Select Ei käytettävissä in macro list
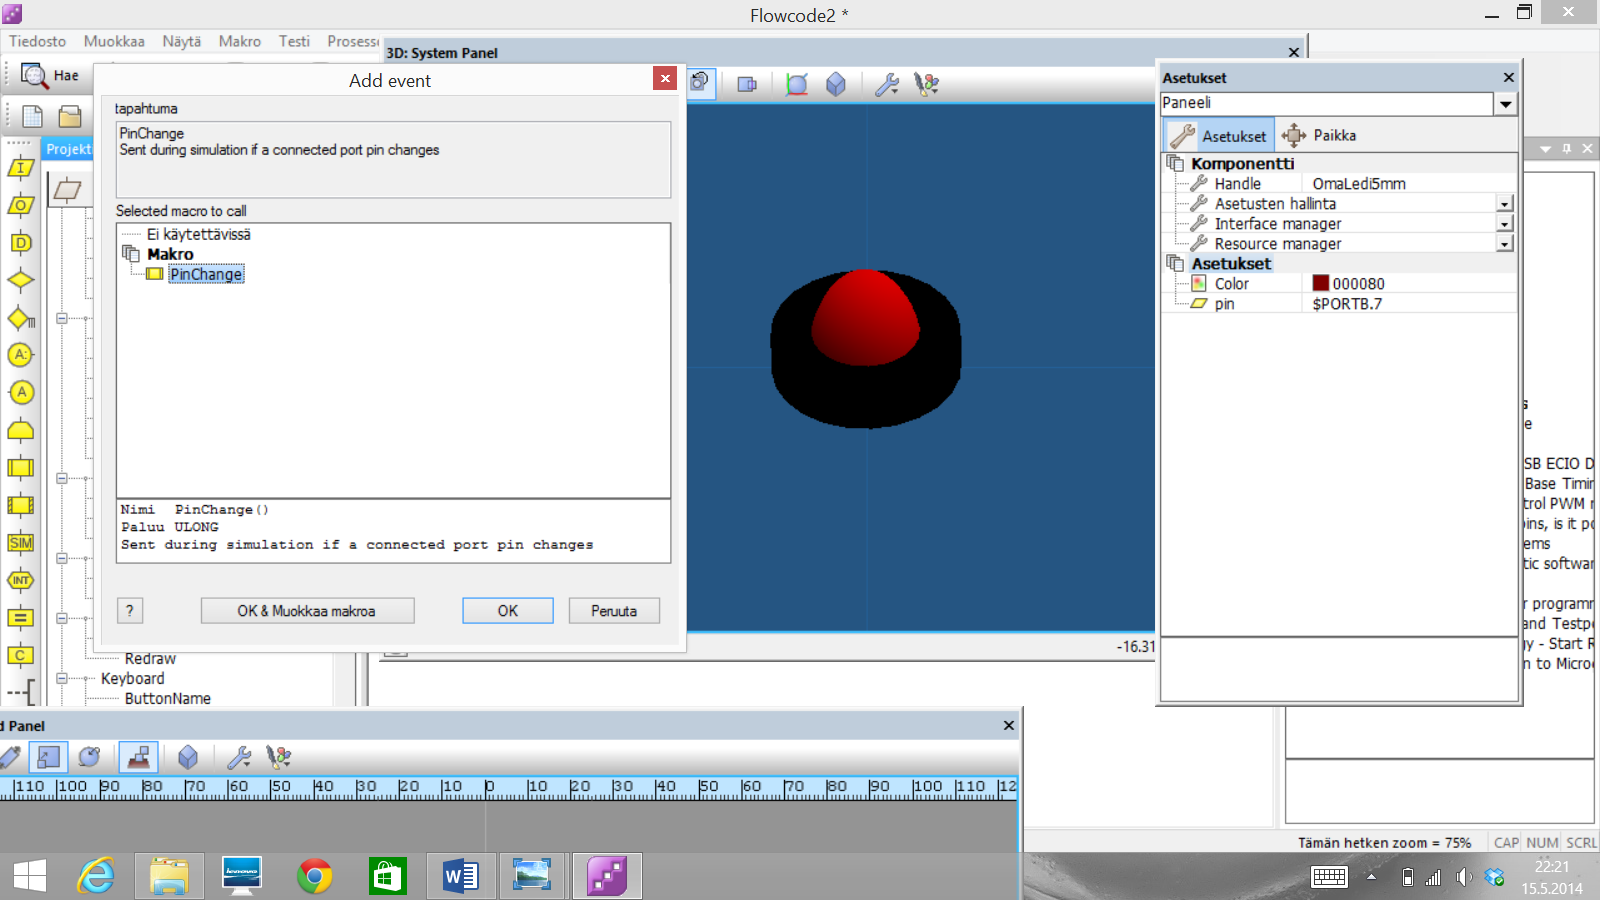 199,234
